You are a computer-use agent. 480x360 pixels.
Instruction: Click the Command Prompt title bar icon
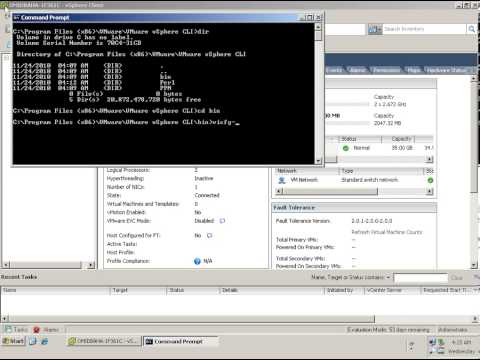coord(17,17)
